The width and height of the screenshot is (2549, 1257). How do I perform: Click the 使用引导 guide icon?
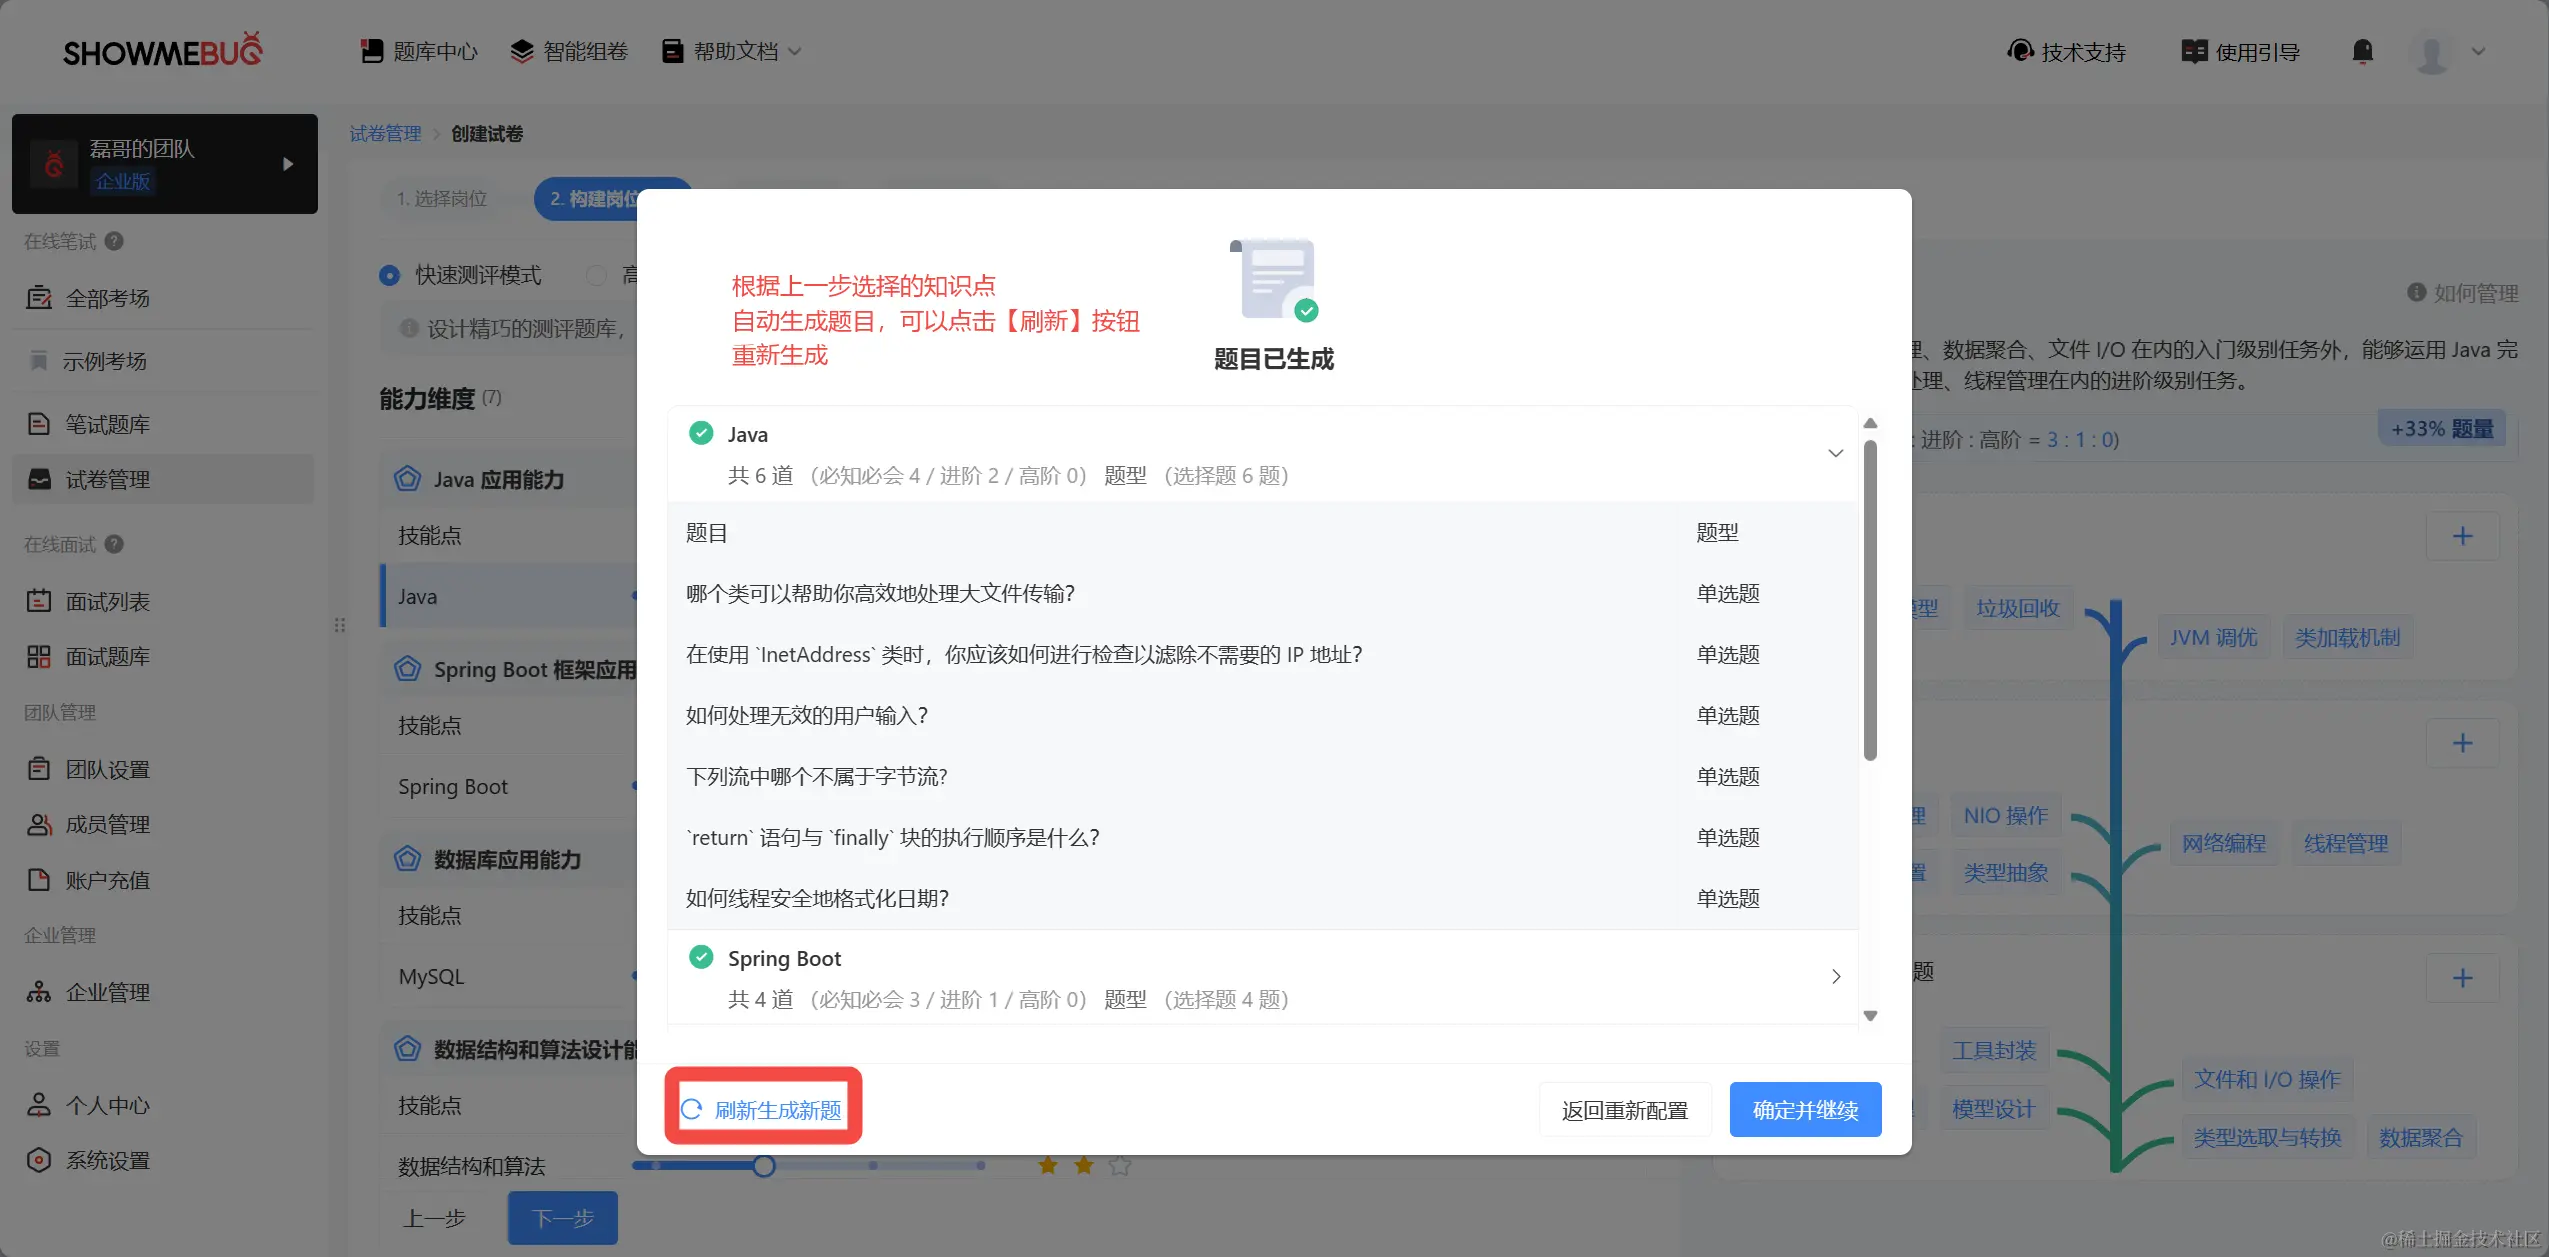click(x=2194, y=51)
